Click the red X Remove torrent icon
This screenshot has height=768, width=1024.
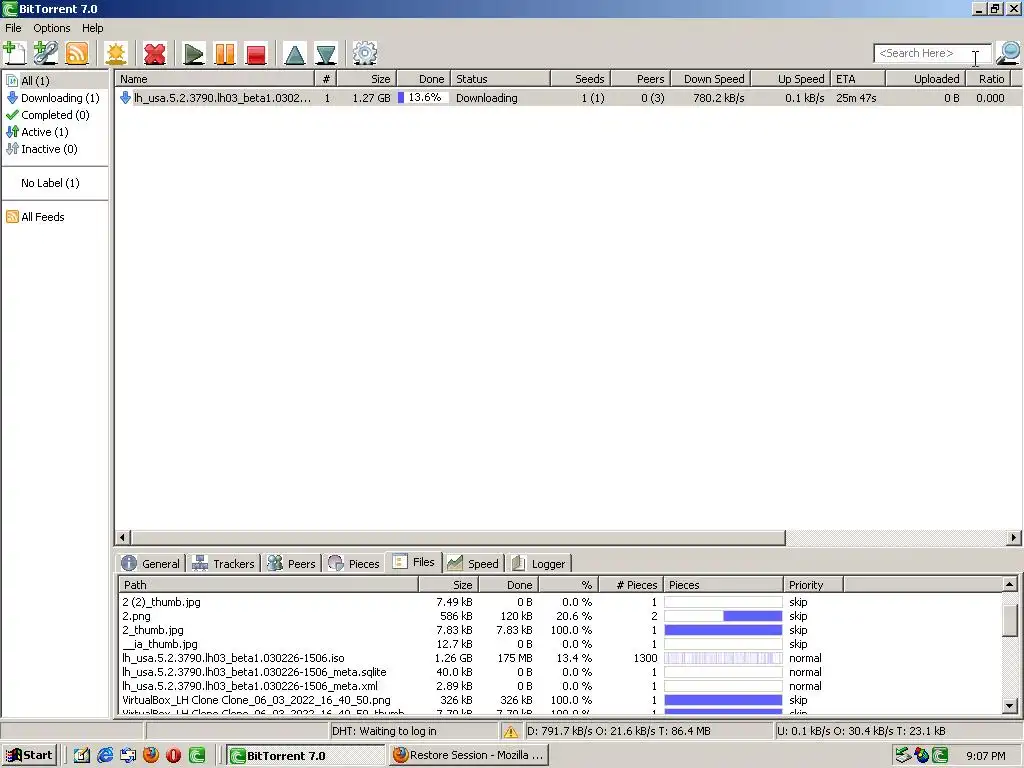pos(155,54)
